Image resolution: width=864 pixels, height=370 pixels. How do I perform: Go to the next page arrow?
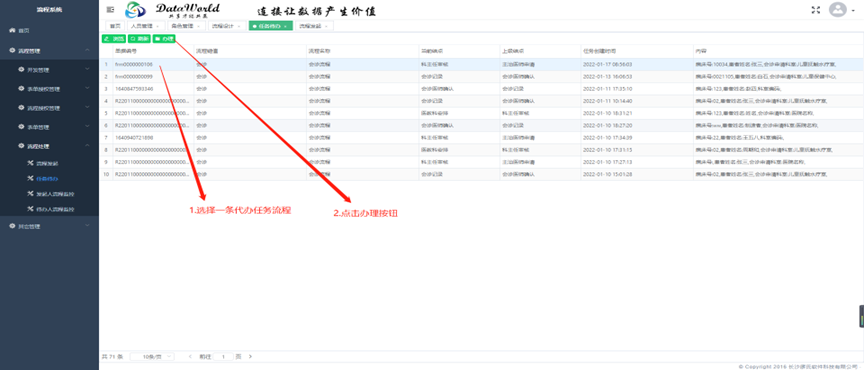click(x=250, y=357)
